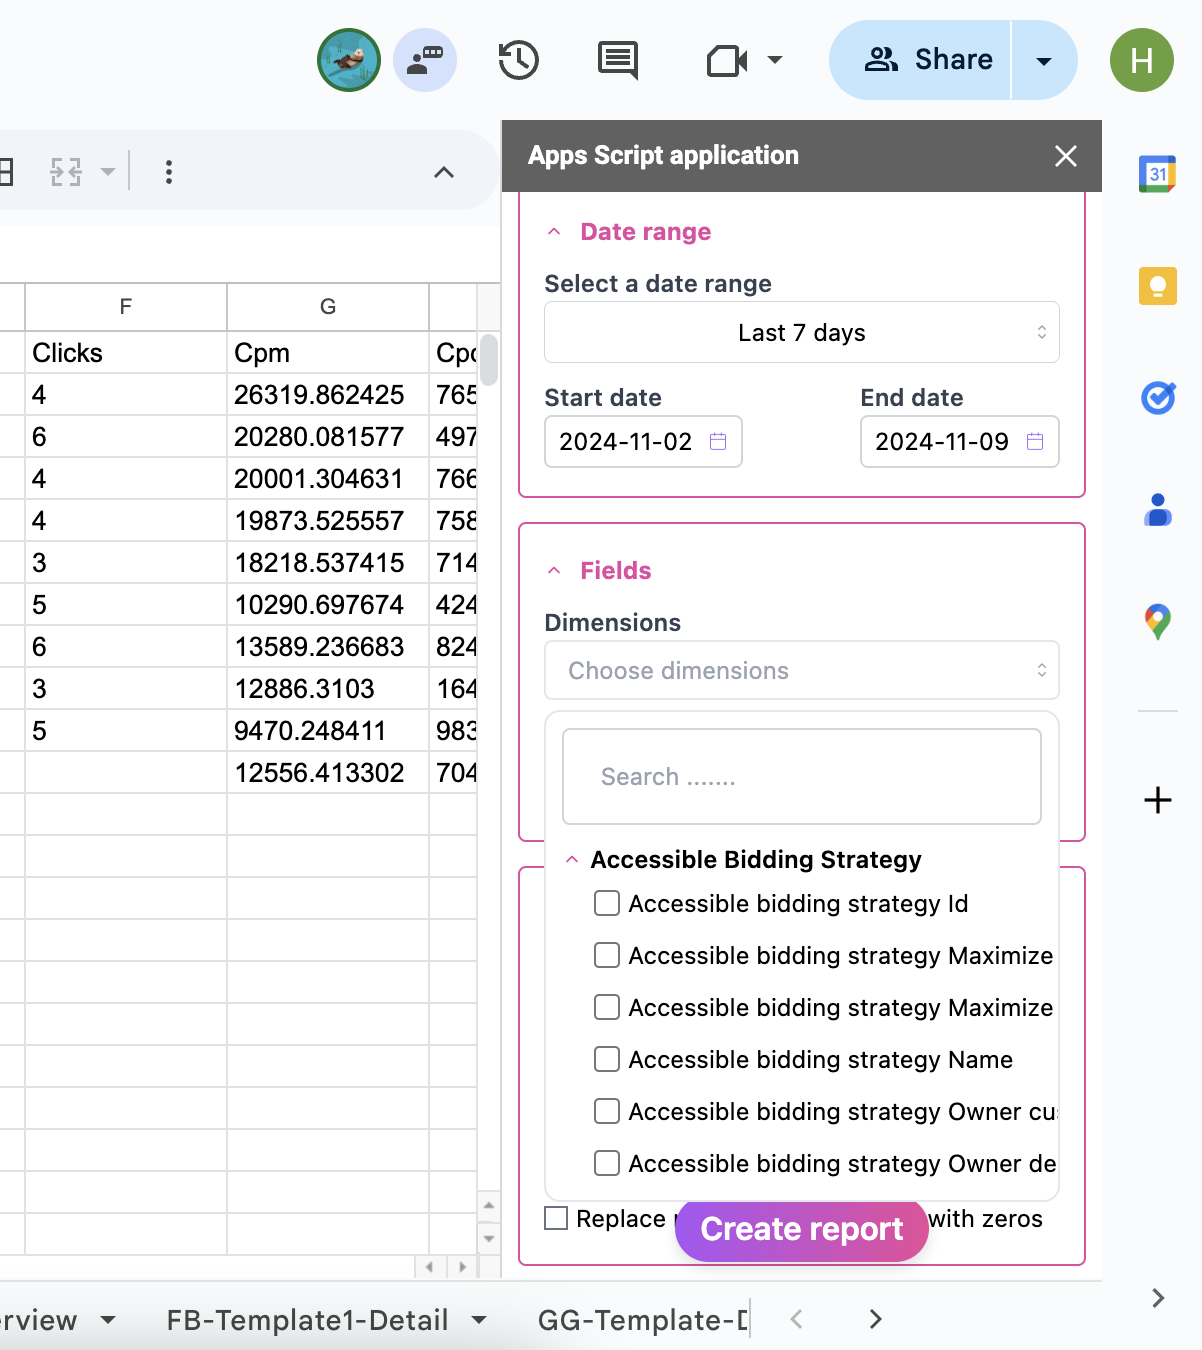Viewport: 1202px width, 1350px height.
Task: Open Google Keep in the side panel
Action: point(1157,286)
